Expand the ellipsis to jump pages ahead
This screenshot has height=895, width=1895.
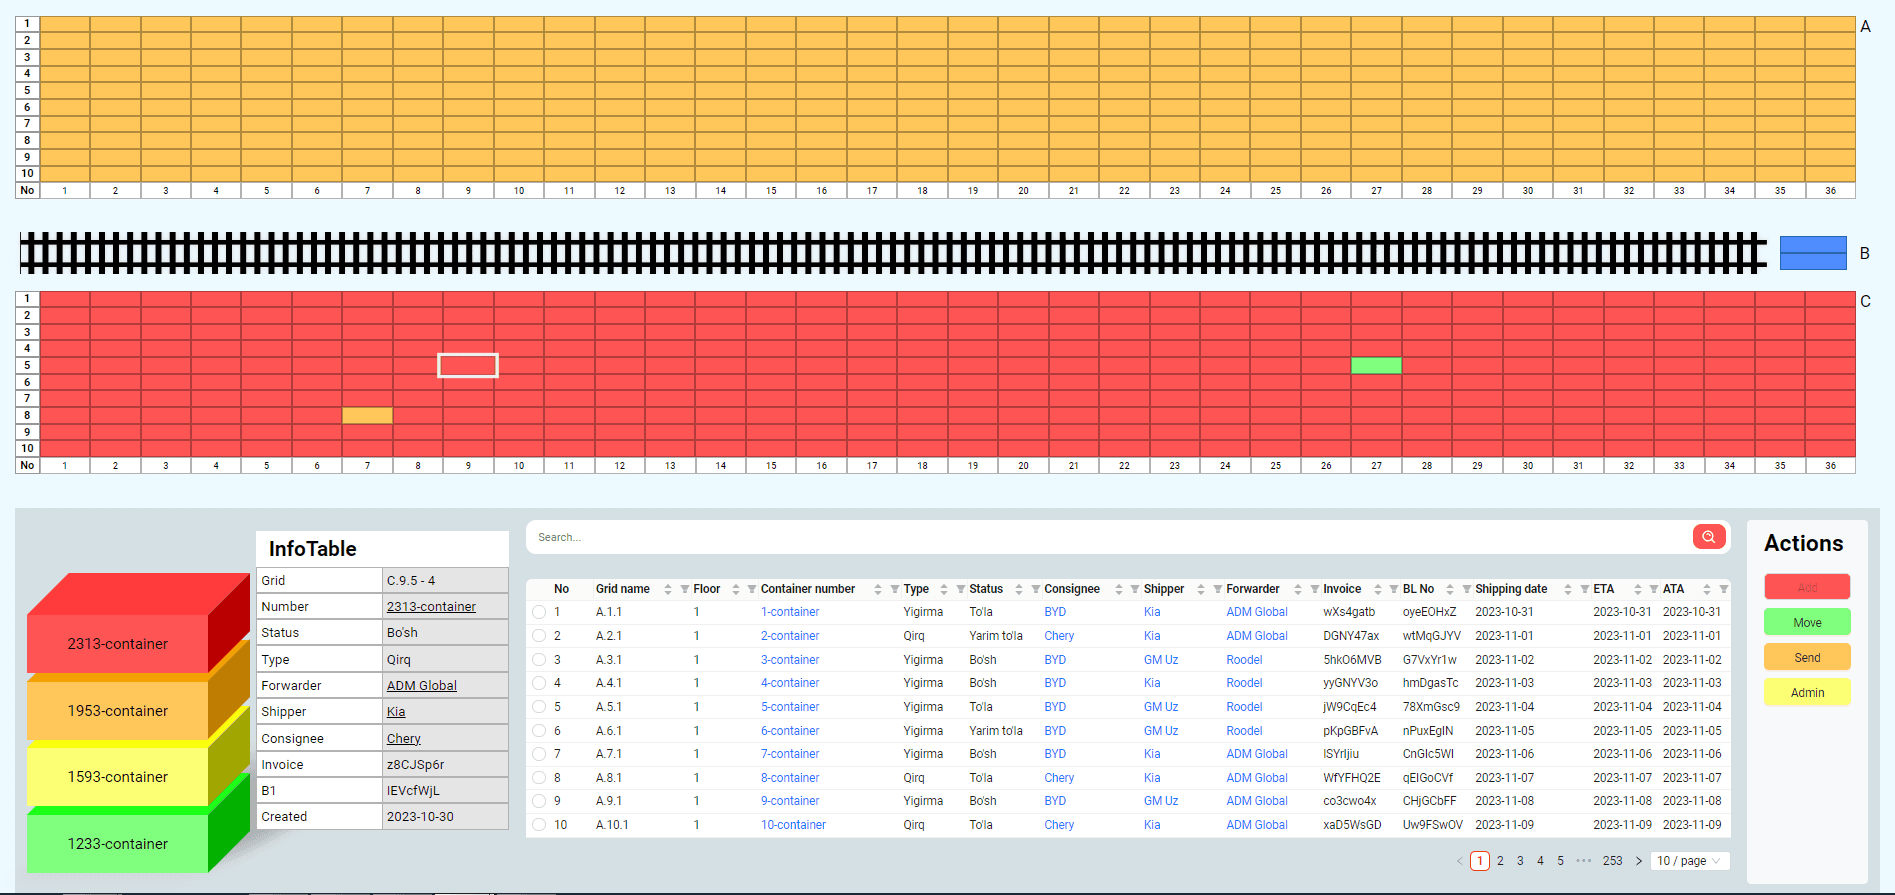(x=1583, y=861)
